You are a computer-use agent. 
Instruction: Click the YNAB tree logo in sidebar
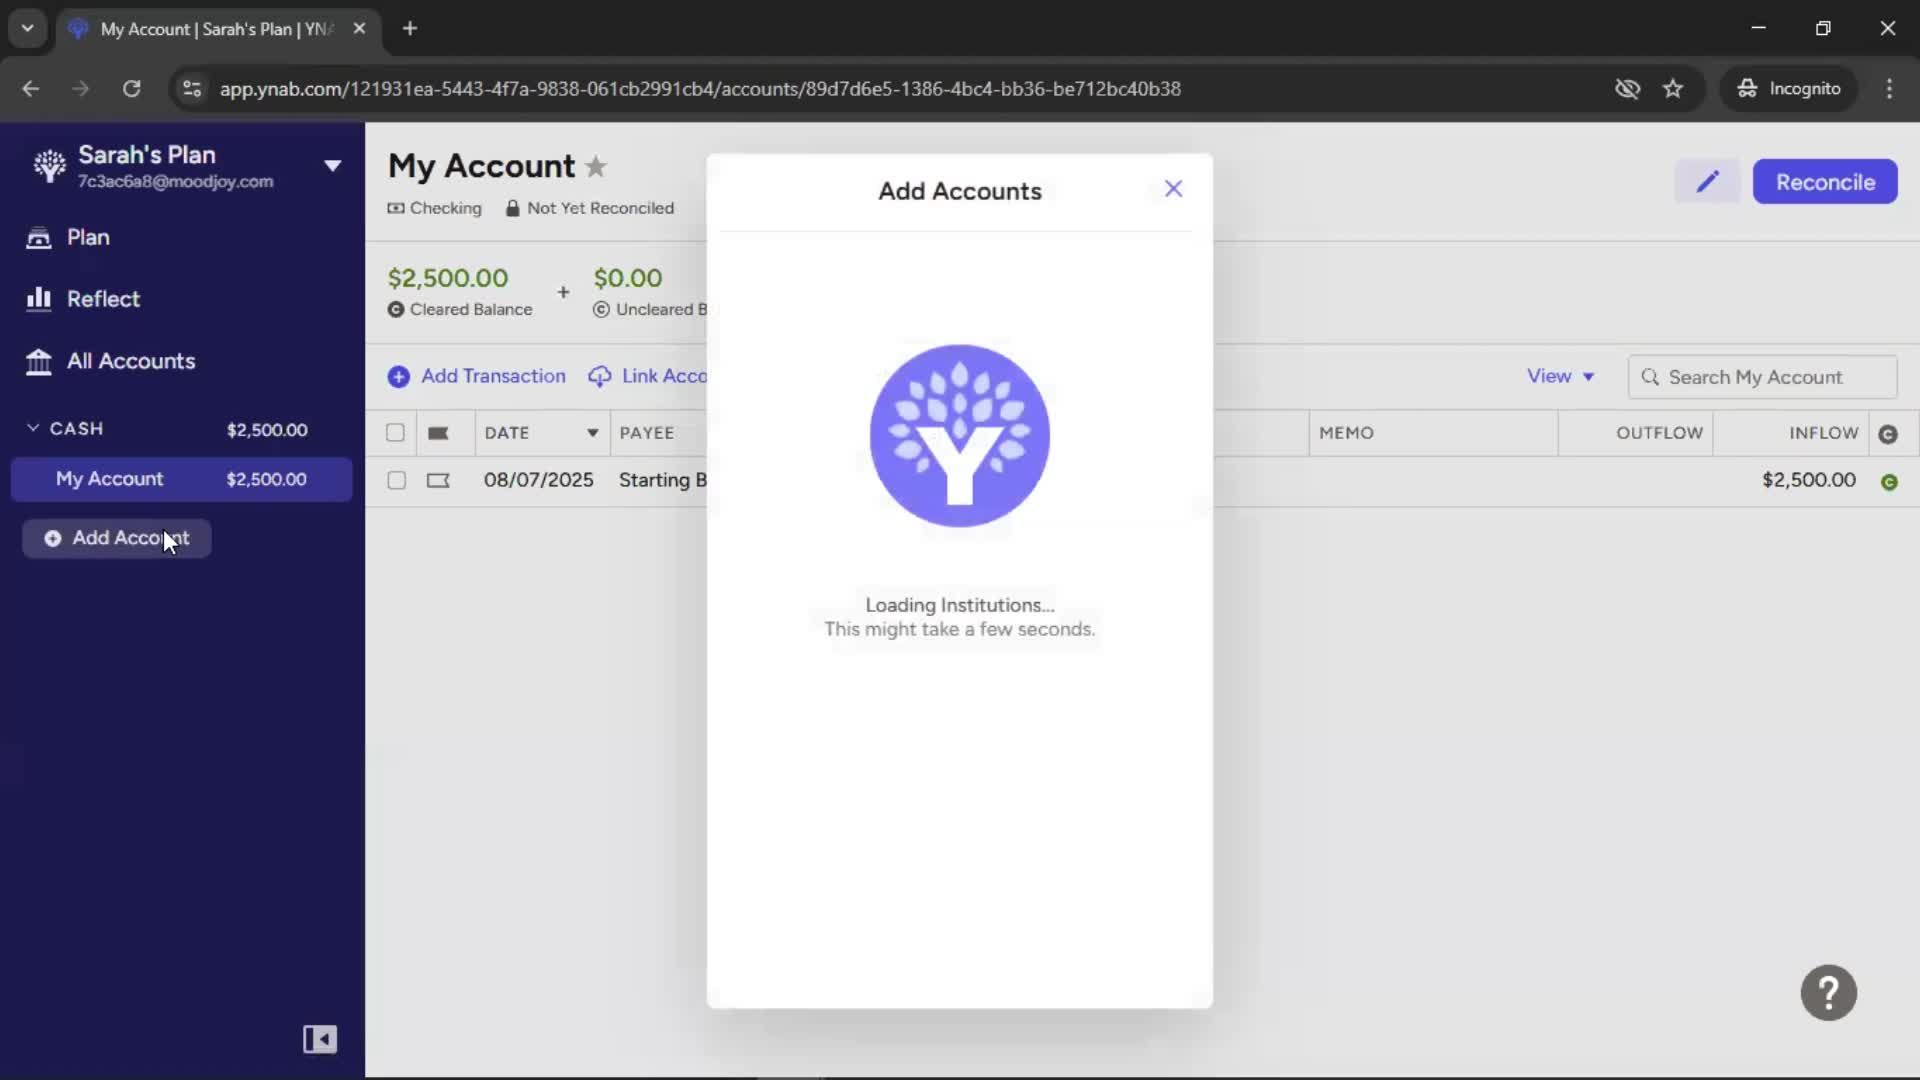coord(49,166)
